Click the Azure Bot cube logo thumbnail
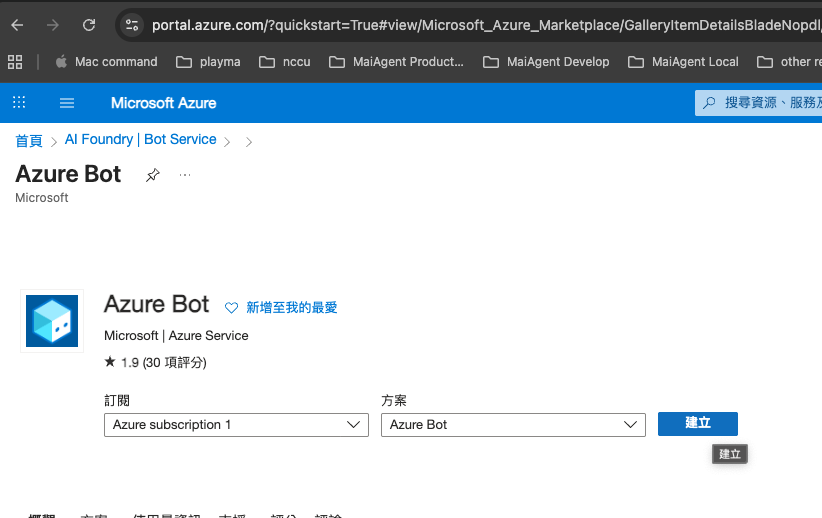 52,321
